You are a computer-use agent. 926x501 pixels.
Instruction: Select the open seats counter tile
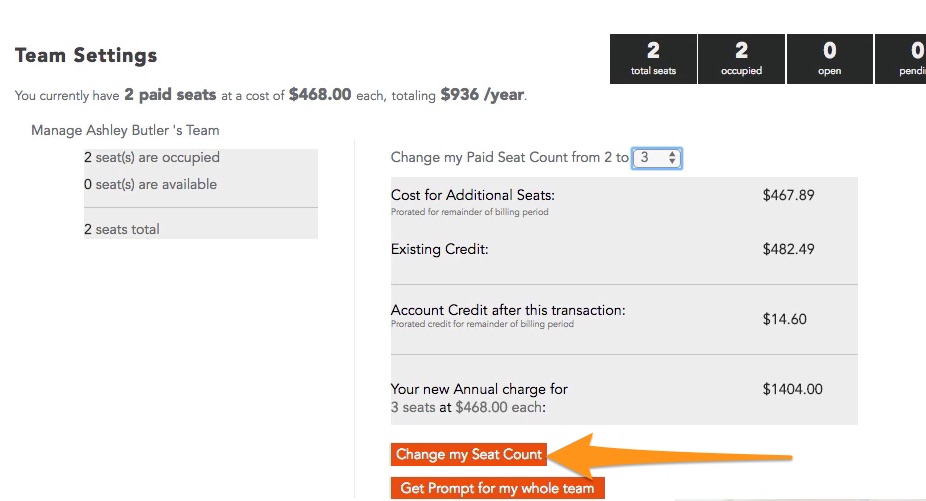(829, 58)
